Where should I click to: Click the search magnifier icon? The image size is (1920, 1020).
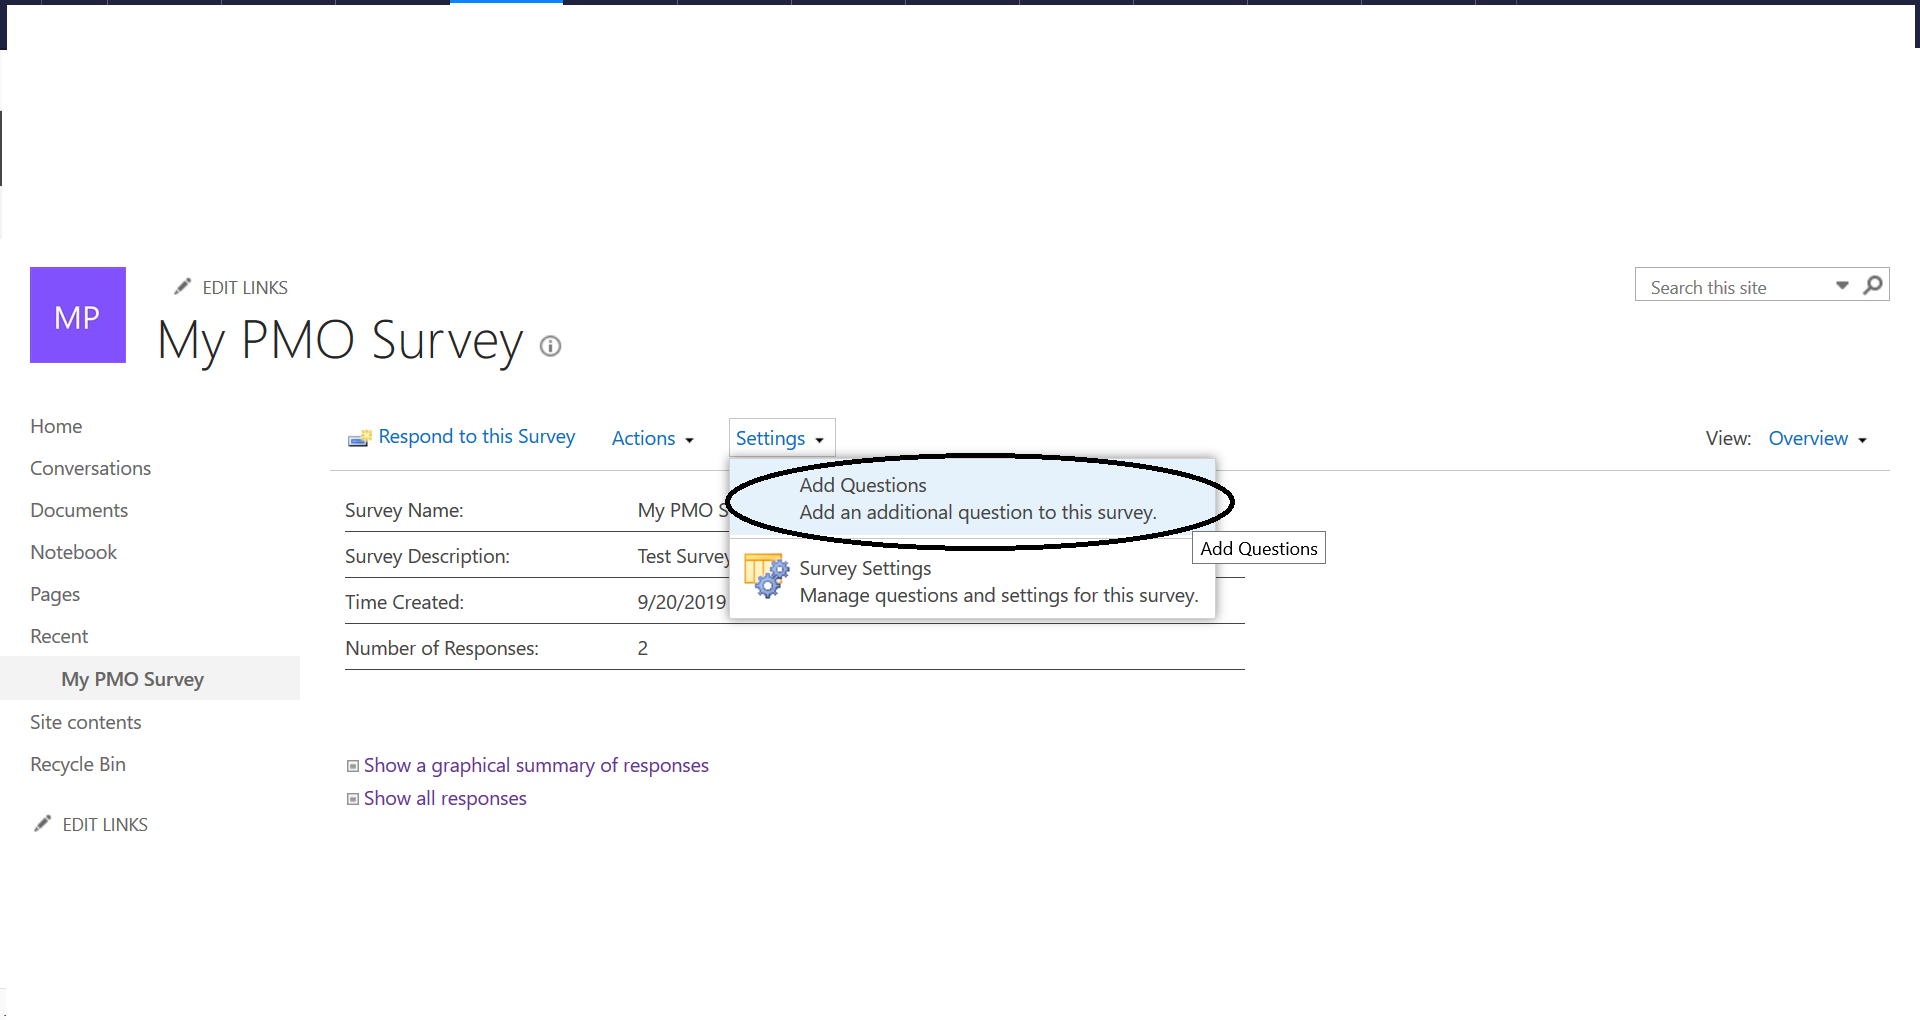tap(1873, 285)
